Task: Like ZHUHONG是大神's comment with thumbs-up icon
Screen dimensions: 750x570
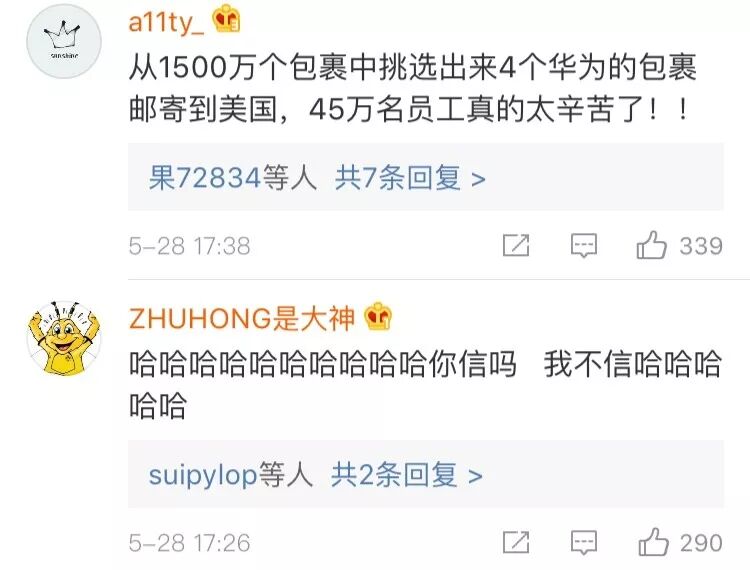Action: [653, 542]
